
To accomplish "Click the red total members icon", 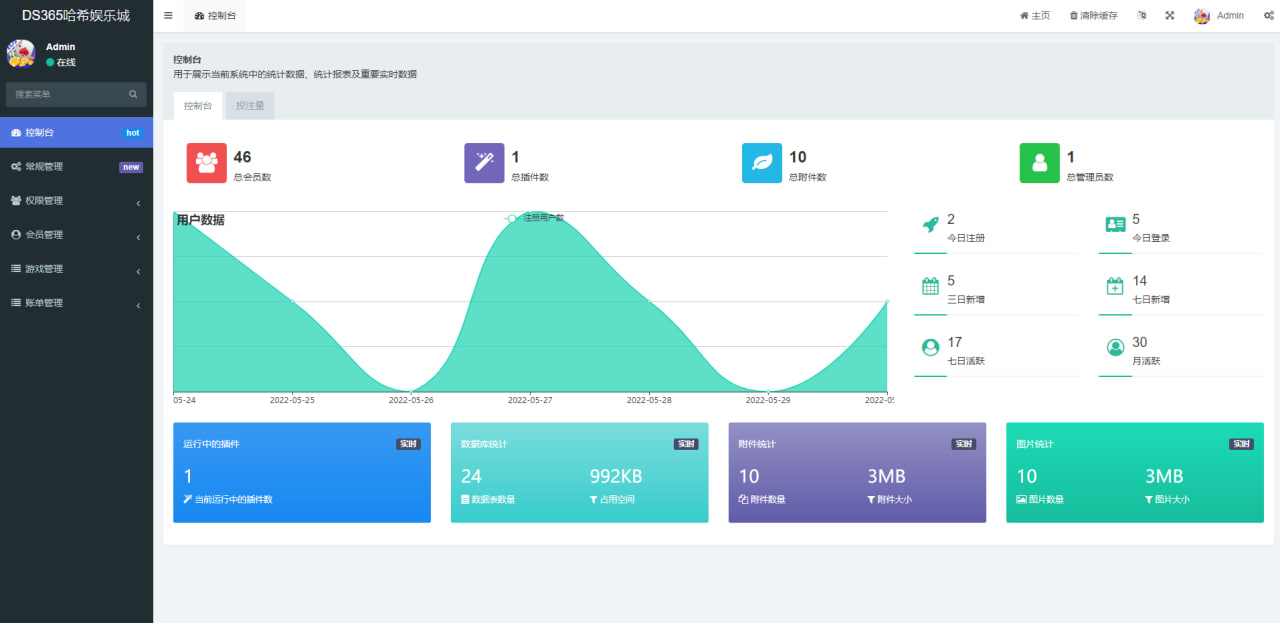I will click(x=207, y=163).
